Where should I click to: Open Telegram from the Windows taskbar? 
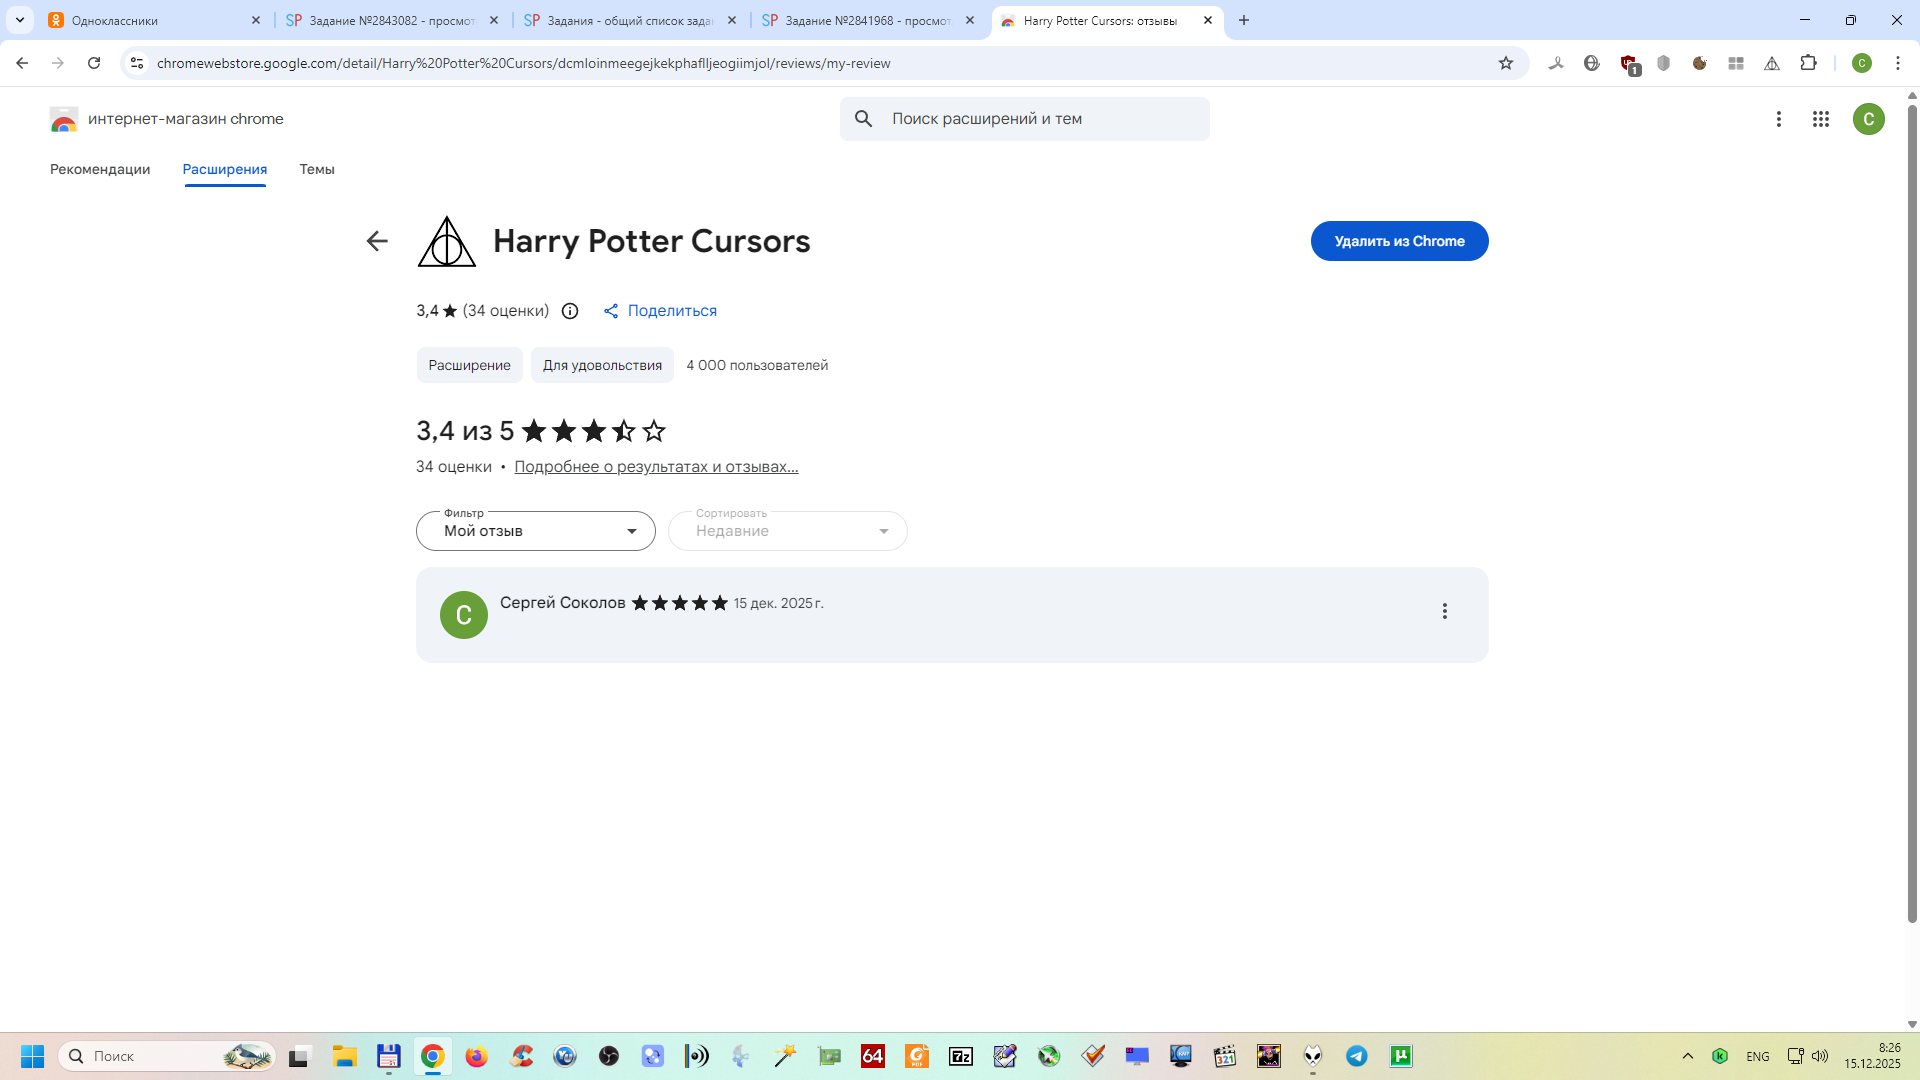[1357, 1056]
